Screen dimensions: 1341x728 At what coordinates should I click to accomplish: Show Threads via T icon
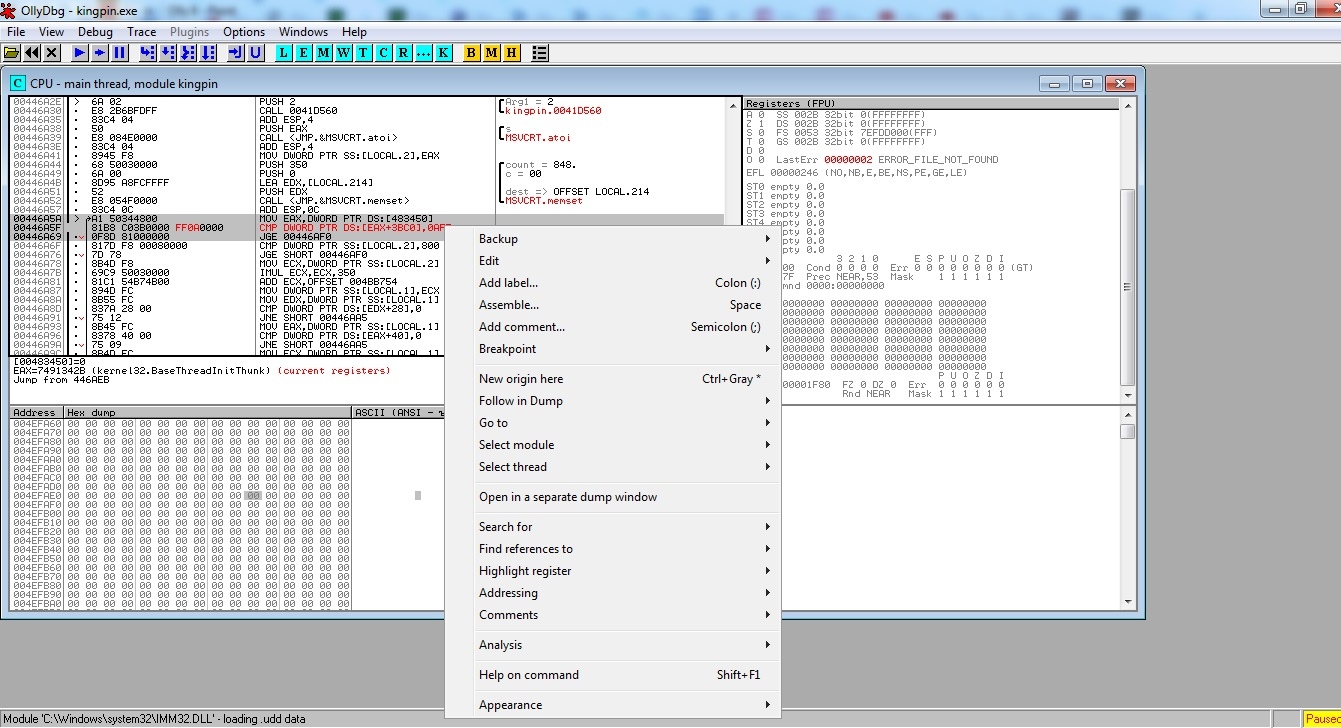(x=364, y=52)
